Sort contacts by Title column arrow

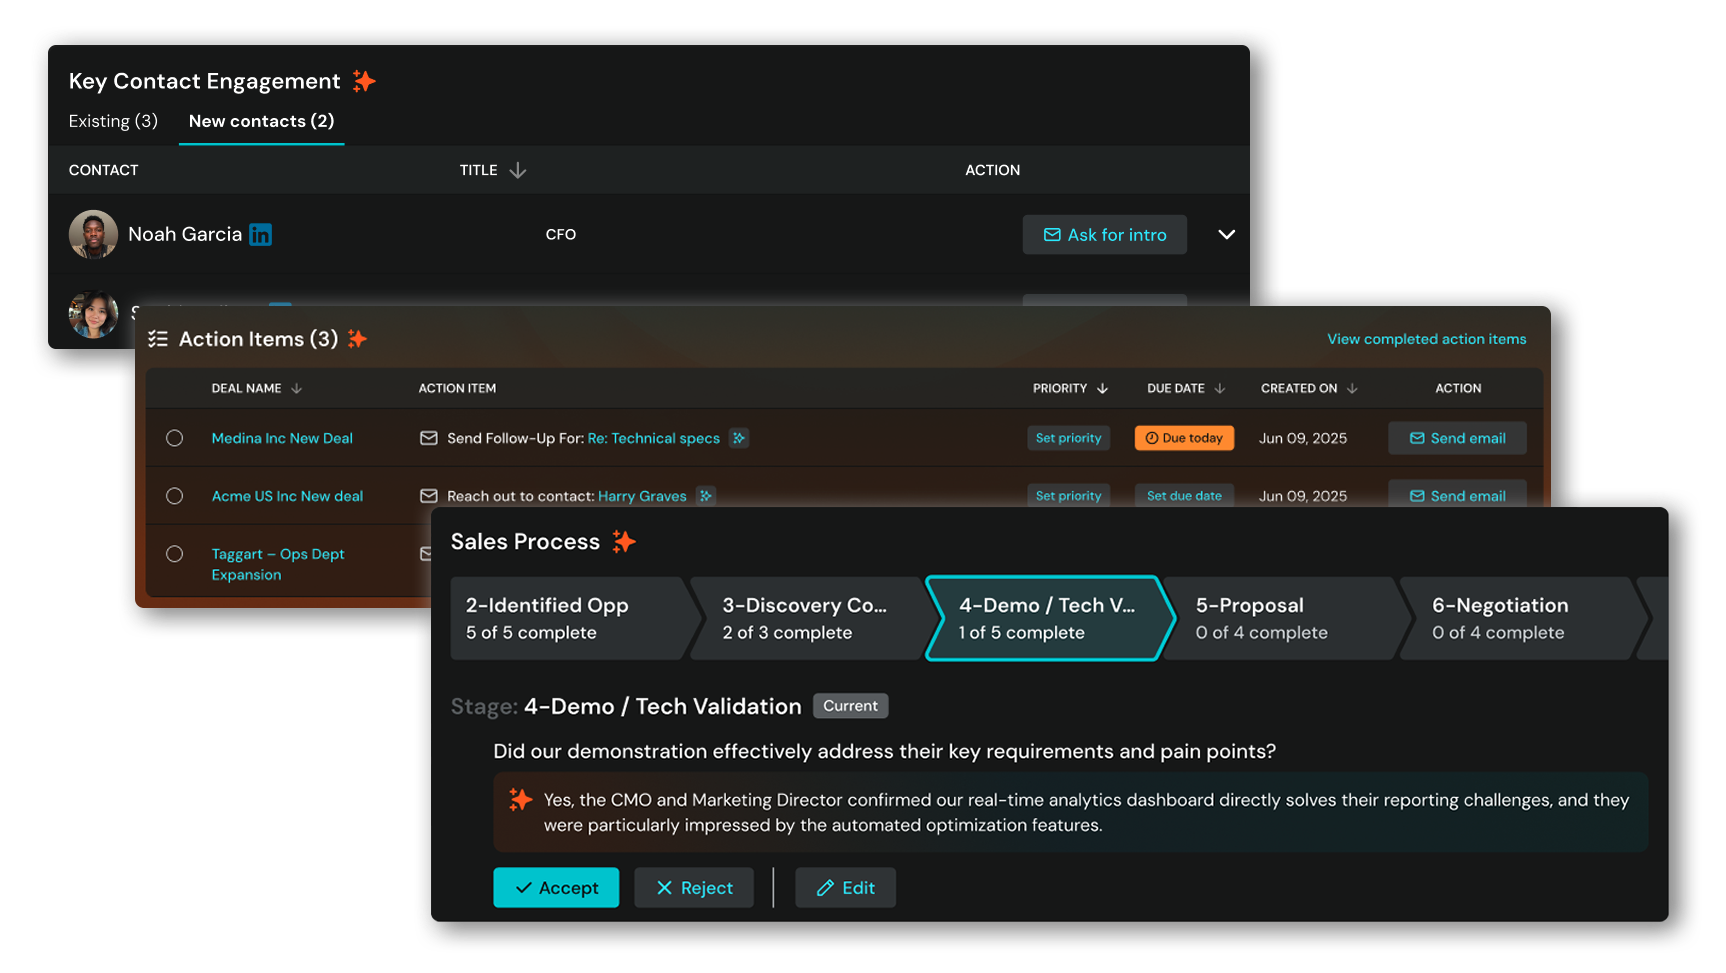coord(517,170)
